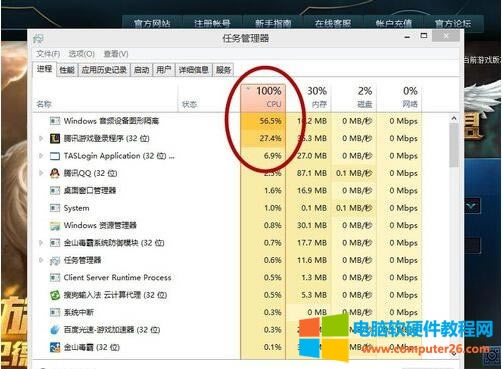Maximize the Task Manager window

point(424,36)
